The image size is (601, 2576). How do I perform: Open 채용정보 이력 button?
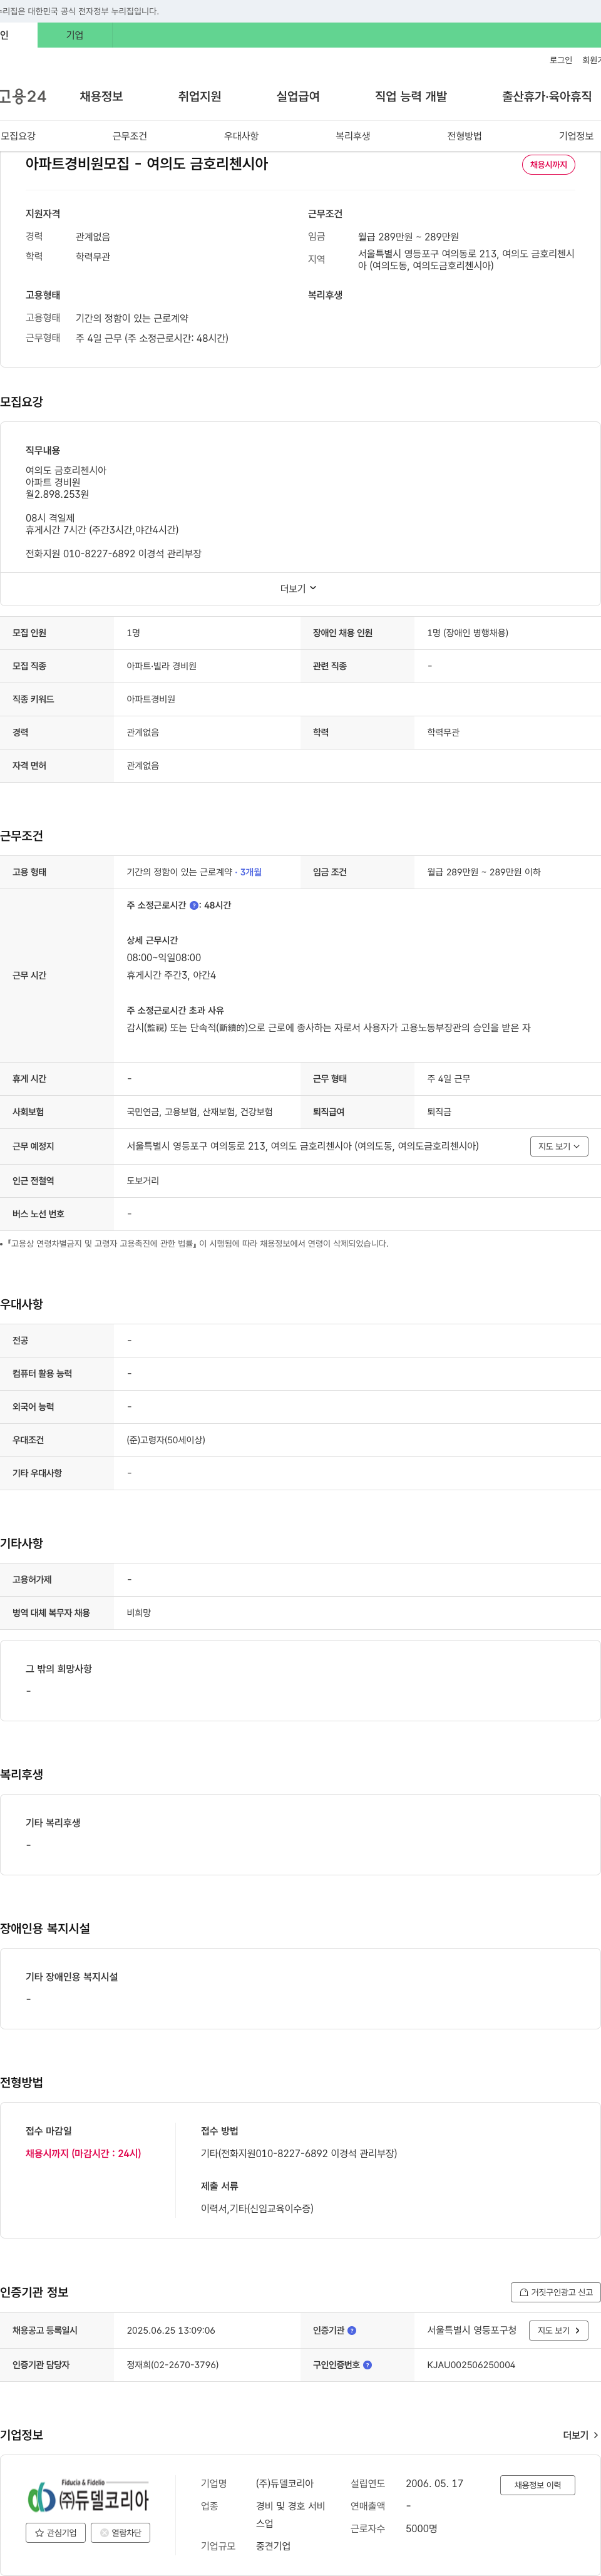pyautogui.click(x=538, y=2485)
